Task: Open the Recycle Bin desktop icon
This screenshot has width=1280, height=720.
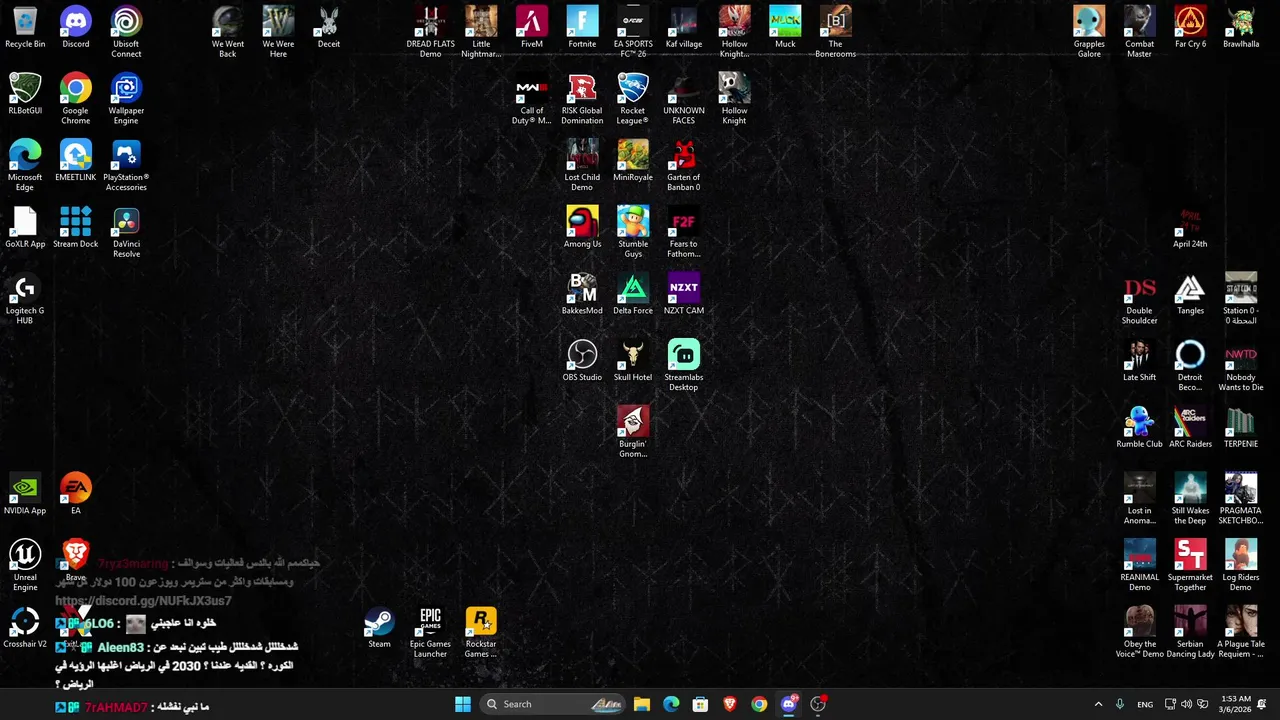Action: 25,28
